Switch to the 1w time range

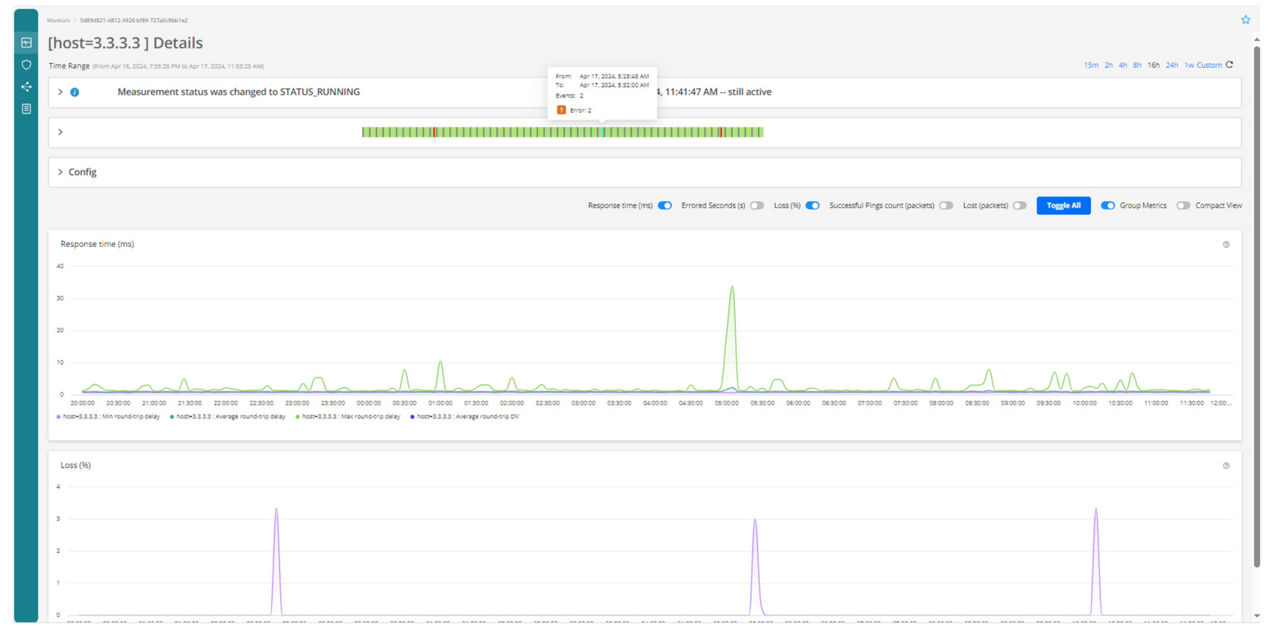tap(1190, 64)
